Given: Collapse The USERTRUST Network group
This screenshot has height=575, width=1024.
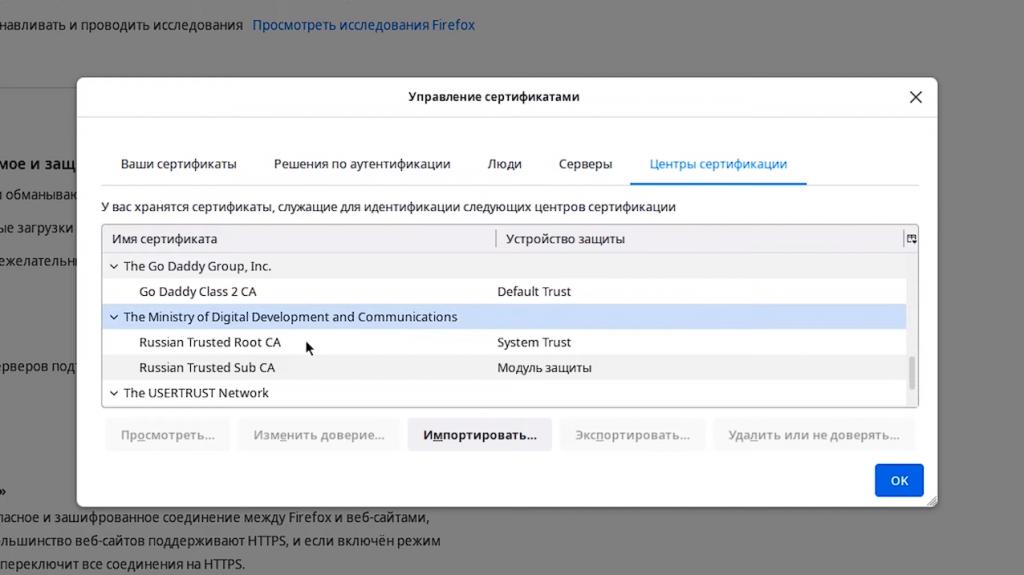Looking at the screenshot, I should click(x=114, y=393).
